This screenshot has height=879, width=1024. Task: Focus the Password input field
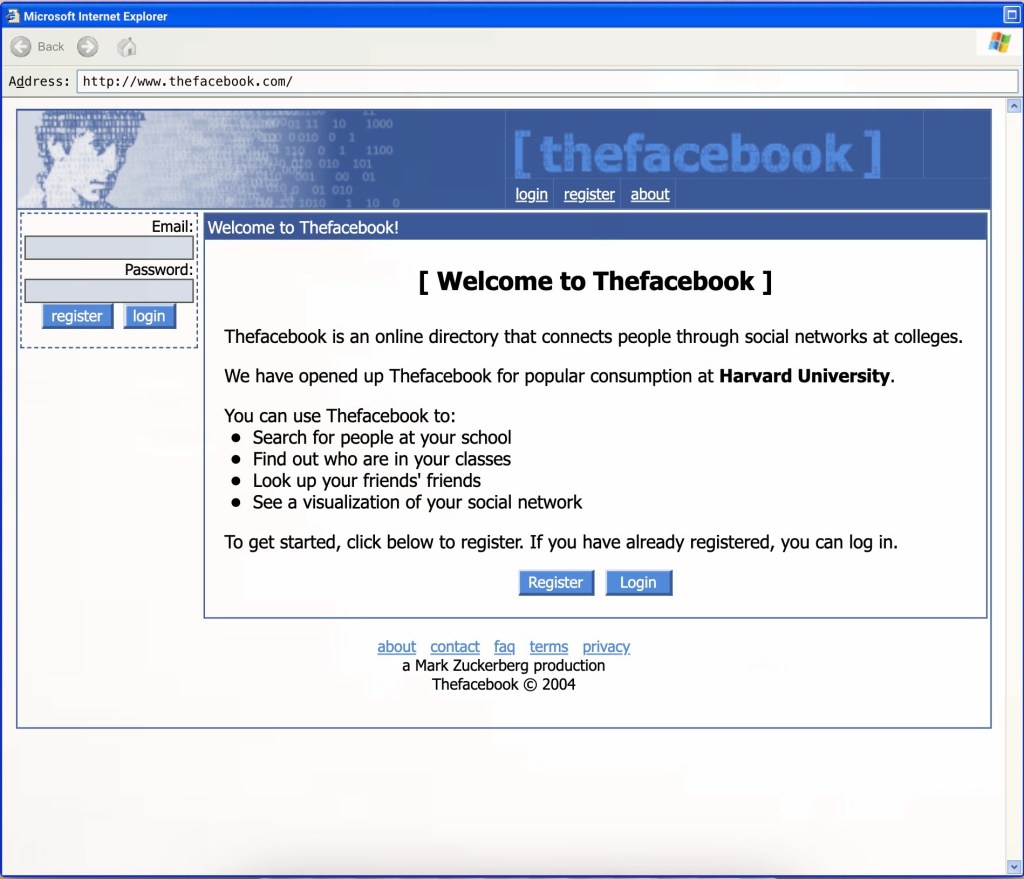click(109, 291)
